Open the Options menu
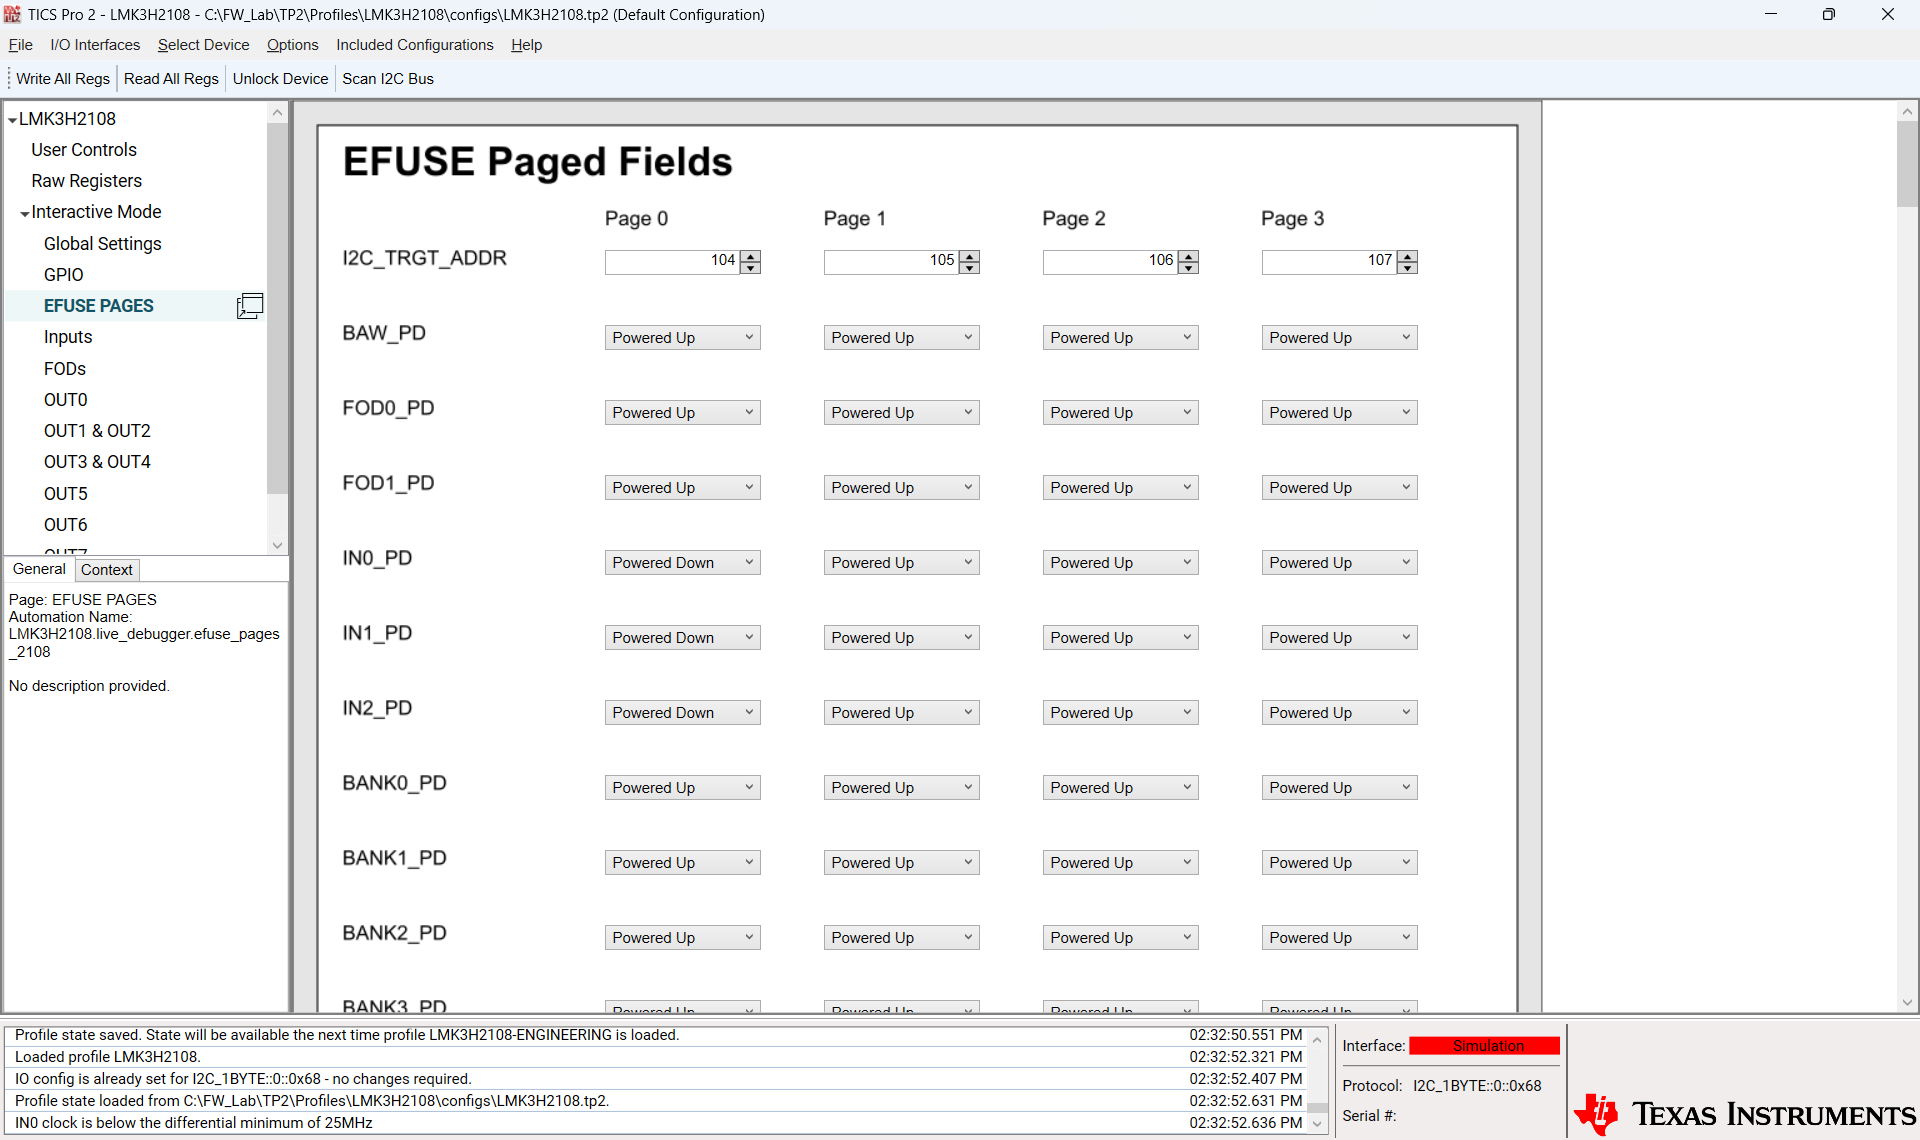This screenshot has height=1140, width=1920. [x=292, y=45]
